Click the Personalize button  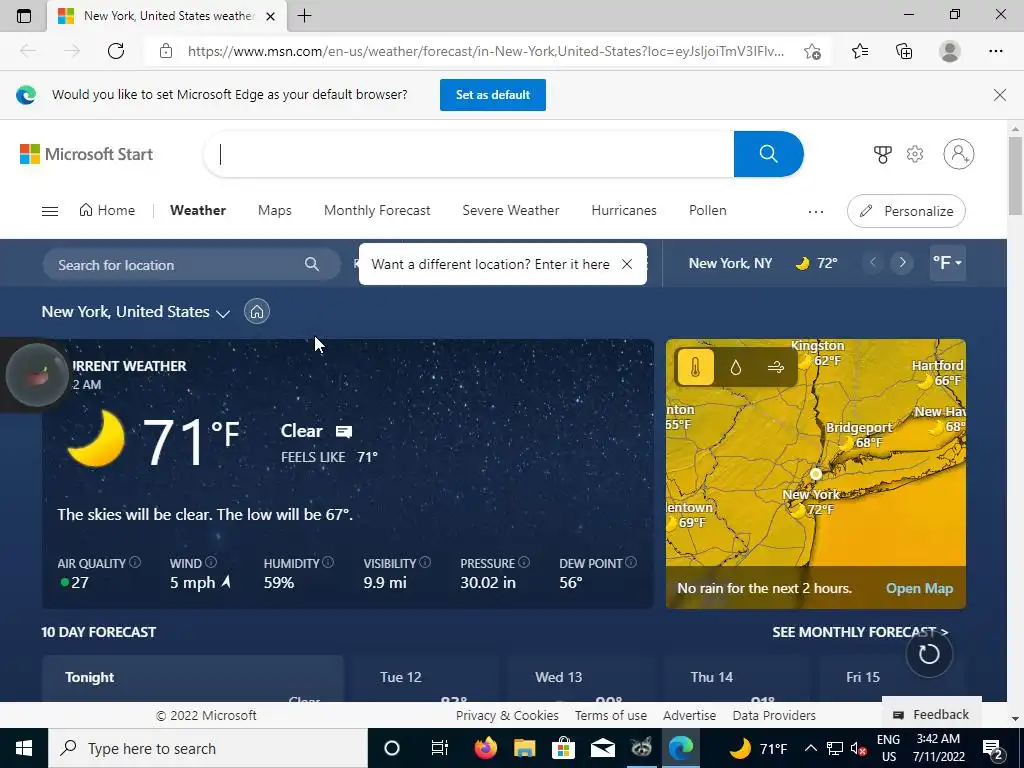coord(906,211)
